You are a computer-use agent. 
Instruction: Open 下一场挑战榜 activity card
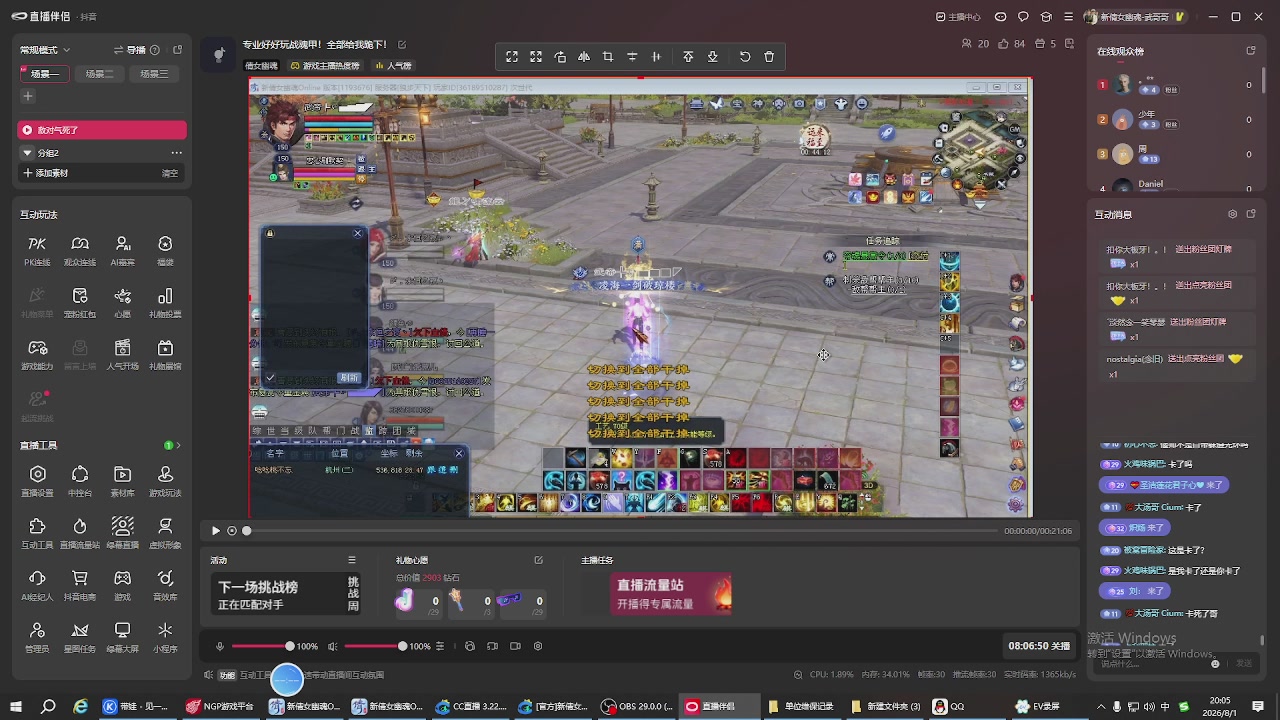tap(284, 594)
